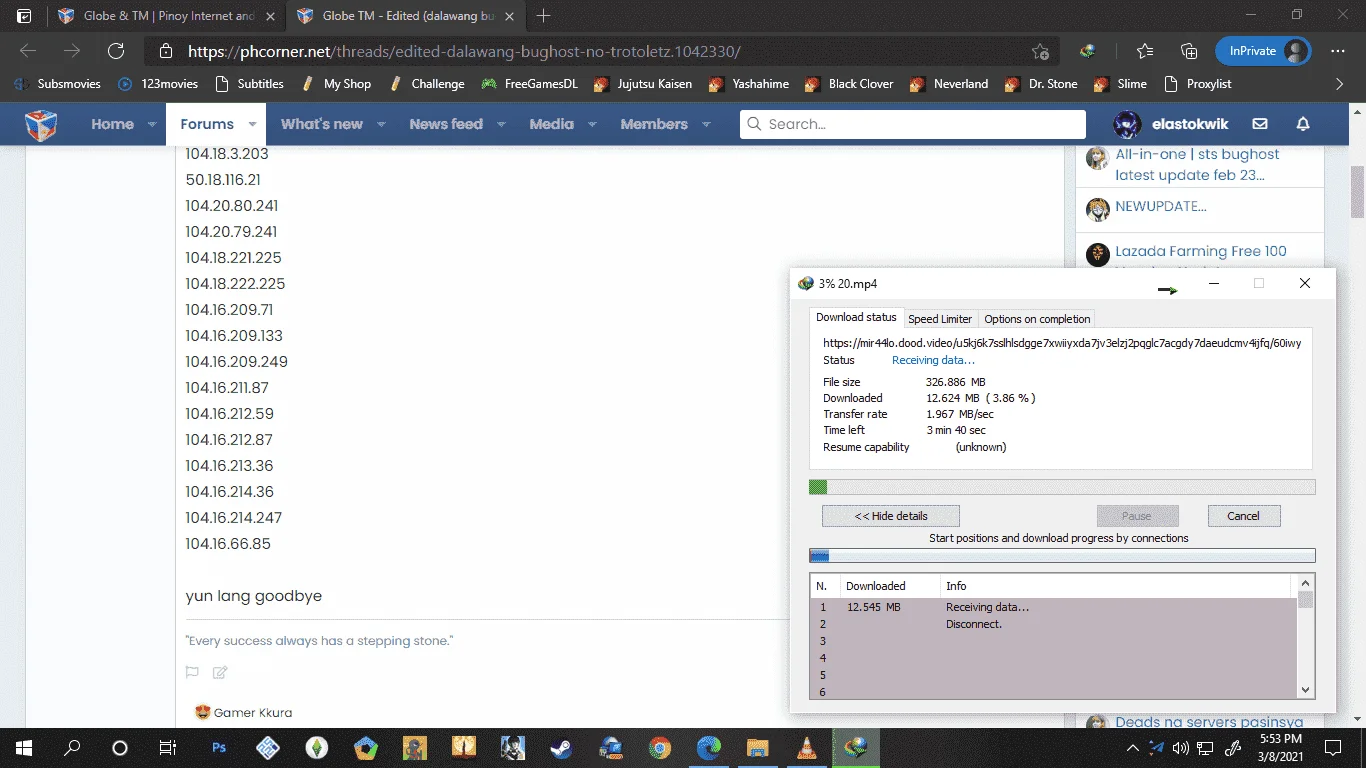Open the browser extension icon beside the favorites star
This screenshot has width=1366, height=768.
click(x=1088, y=51)
